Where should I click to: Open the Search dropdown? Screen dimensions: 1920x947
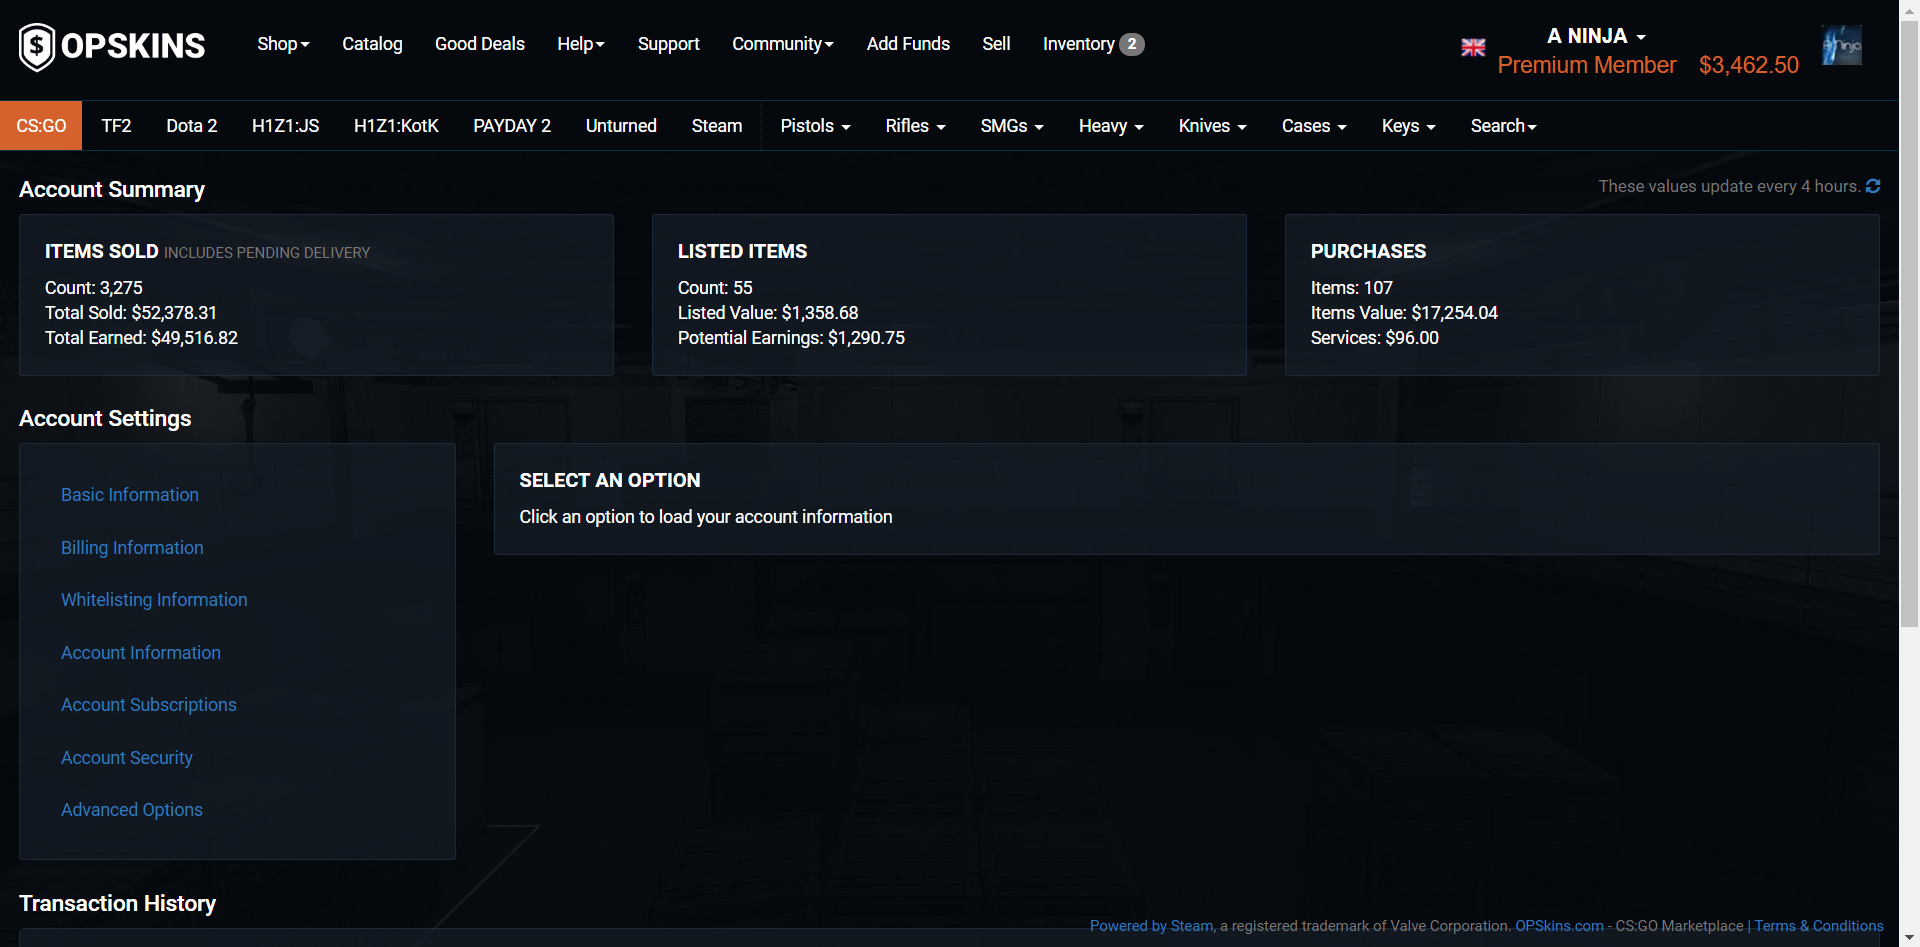1503,126
